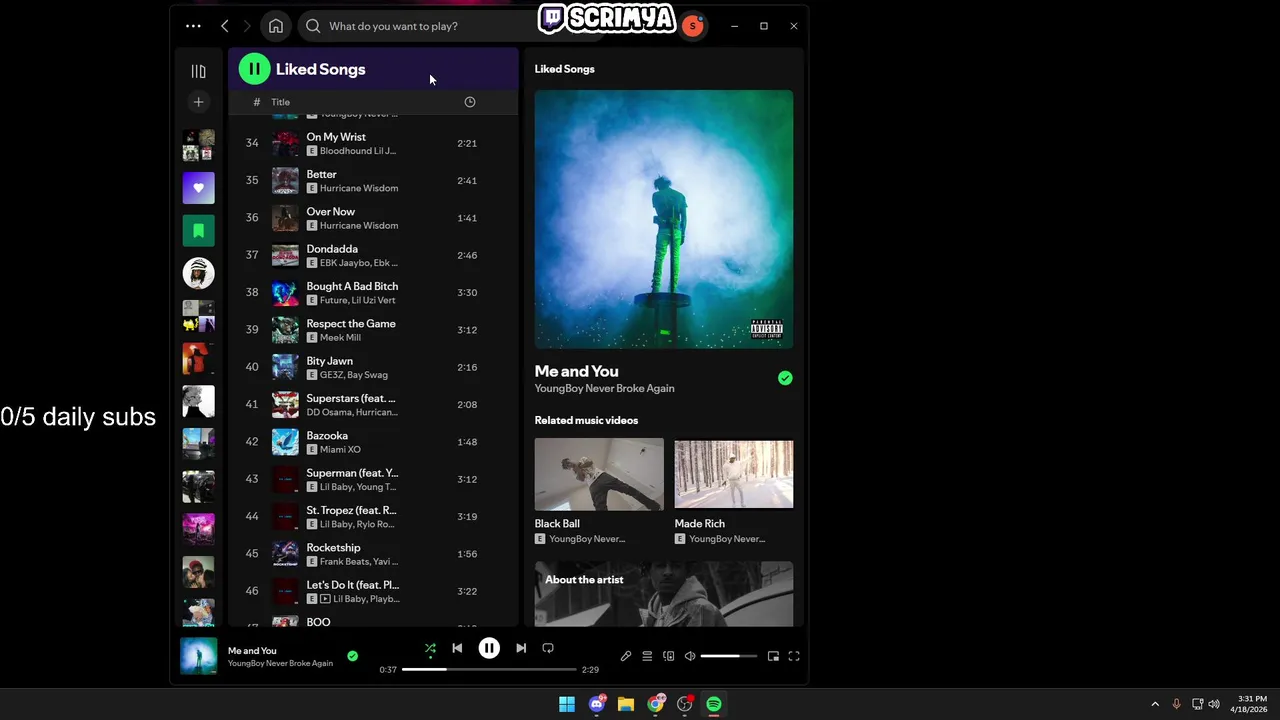Image resolution: width=1280 pixels, height=720 pixels.
Task: Open artist link 'Miami XO'
Action: click(340, 450)
